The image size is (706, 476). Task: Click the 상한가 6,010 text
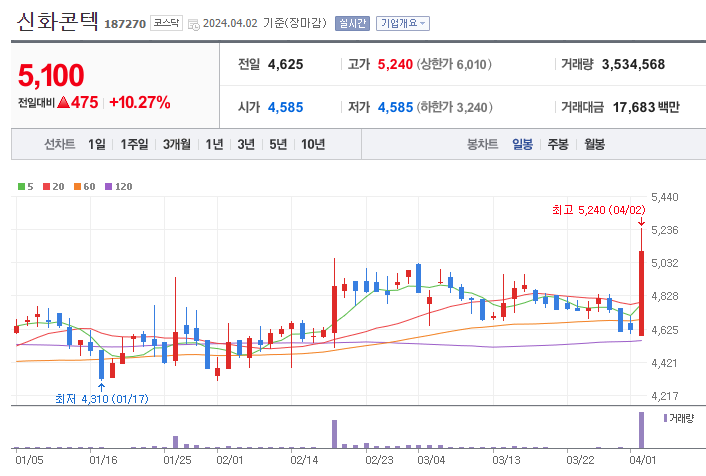(454, 64)
